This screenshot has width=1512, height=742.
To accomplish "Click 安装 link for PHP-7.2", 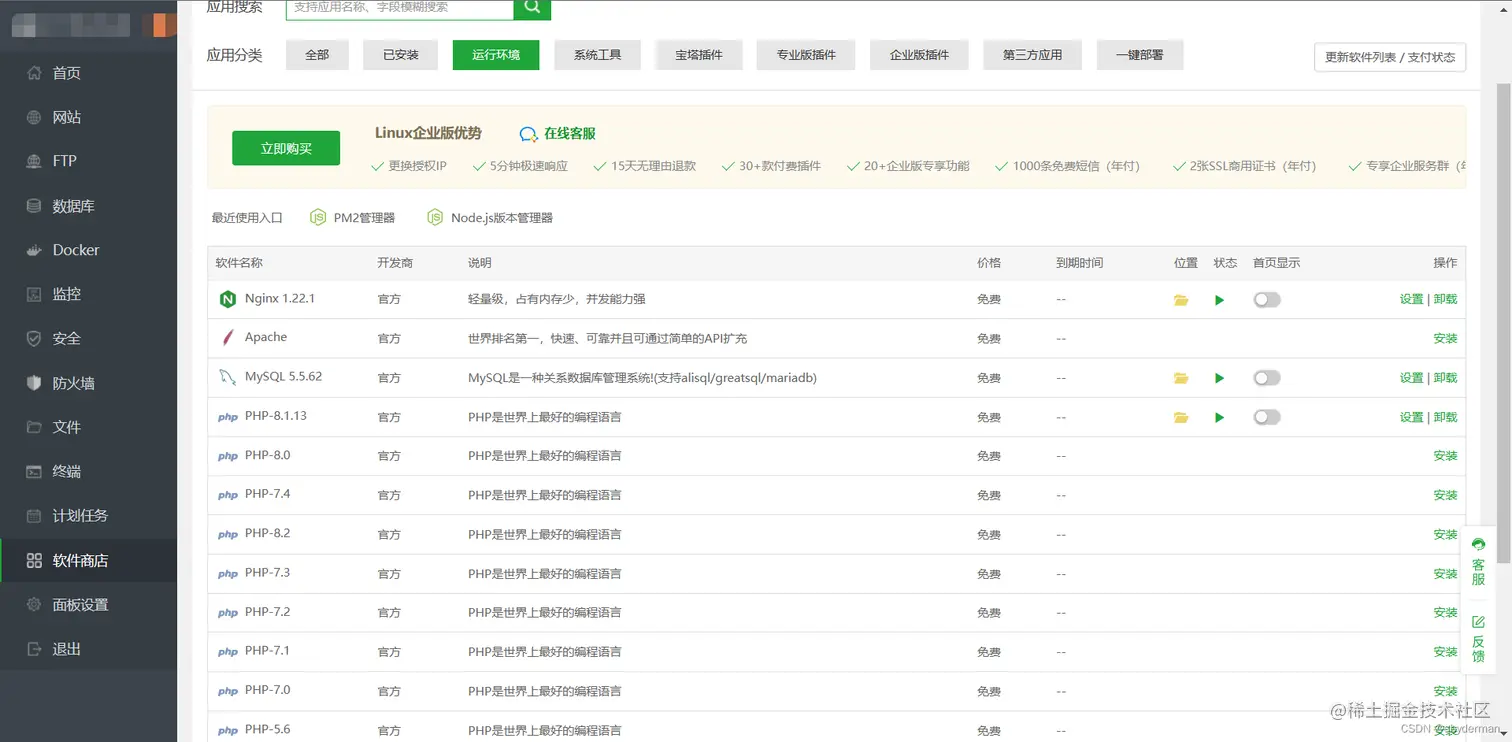I will click(1445, 613).
